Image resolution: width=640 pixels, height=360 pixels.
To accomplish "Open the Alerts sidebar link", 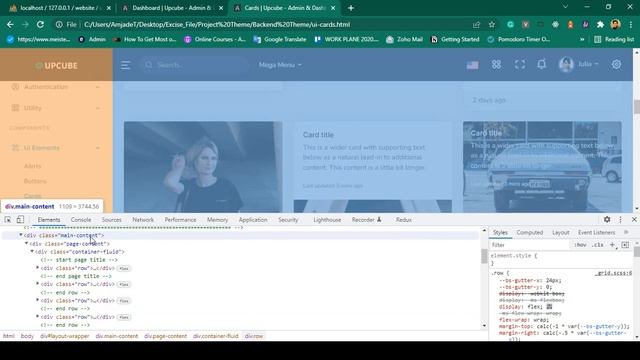I will 33,166.
